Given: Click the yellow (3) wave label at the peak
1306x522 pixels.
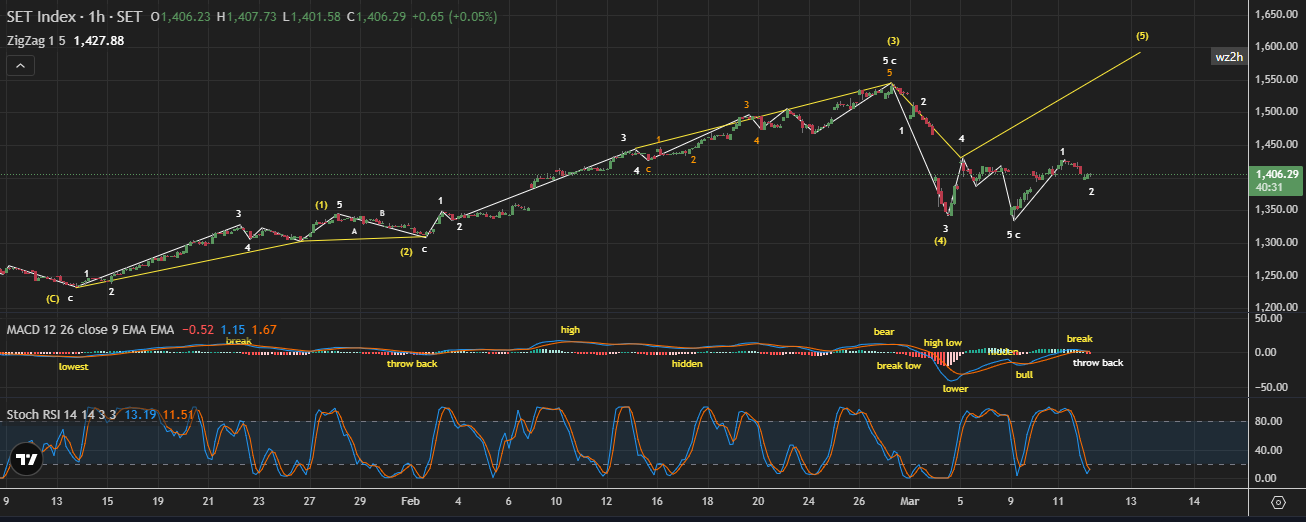Looking at the screenshot, I should point(893,41).
